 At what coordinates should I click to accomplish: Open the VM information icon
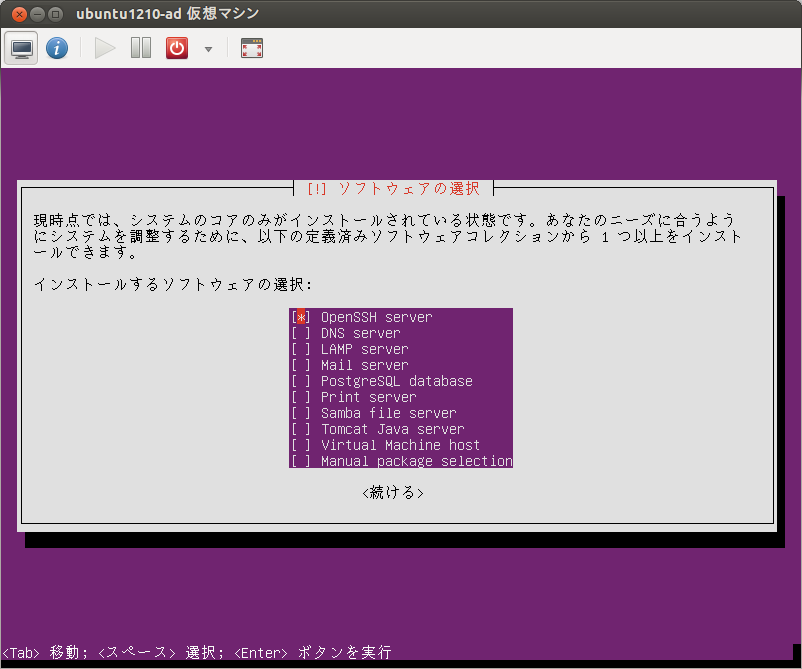tap(57, 47)
